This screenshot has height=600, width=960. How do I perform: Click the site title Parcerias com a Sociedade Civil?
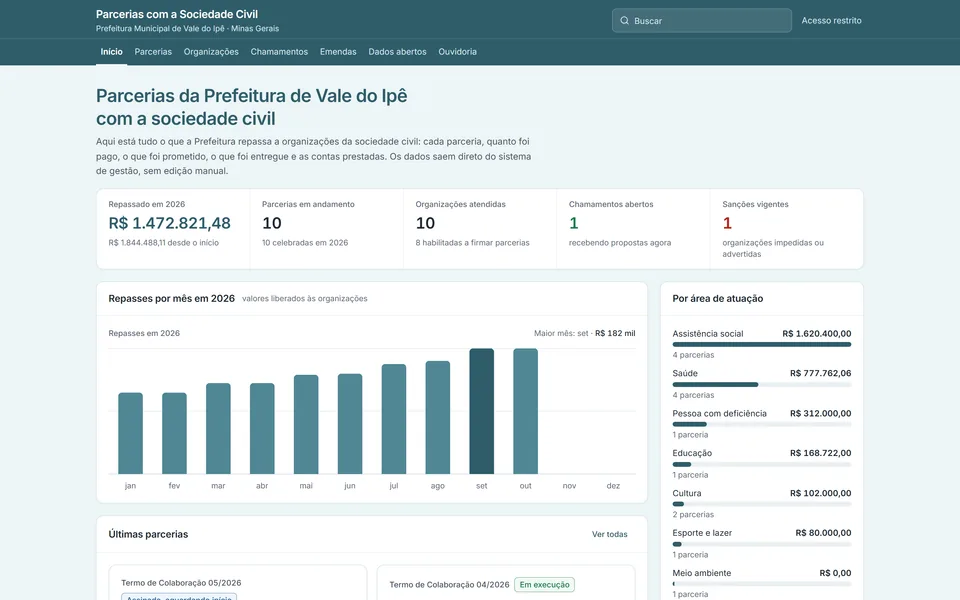click(177, 14)
